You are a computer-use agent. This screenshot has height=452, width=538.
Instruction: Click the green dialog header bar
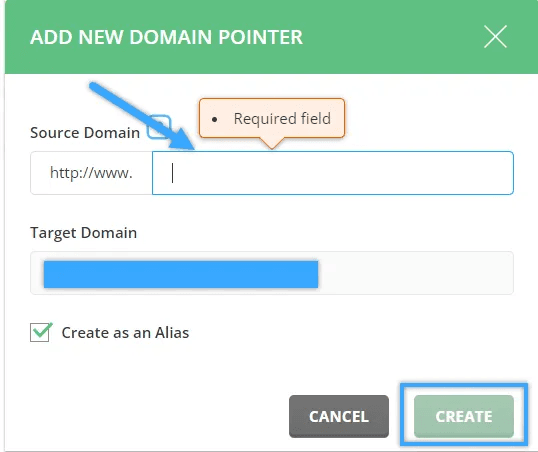pos(271,37)
